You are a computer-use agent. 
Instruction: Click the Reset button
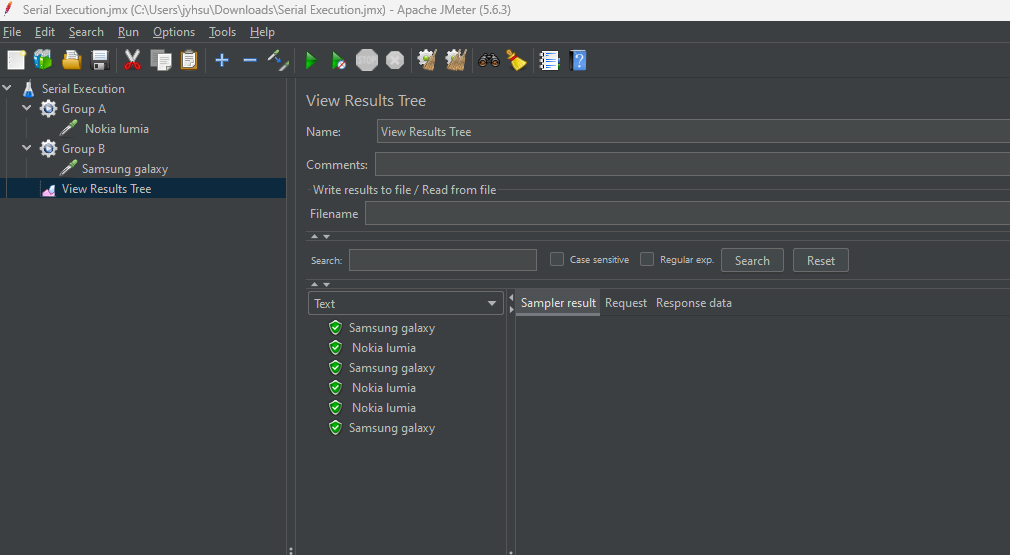click(x=821, y=260)
